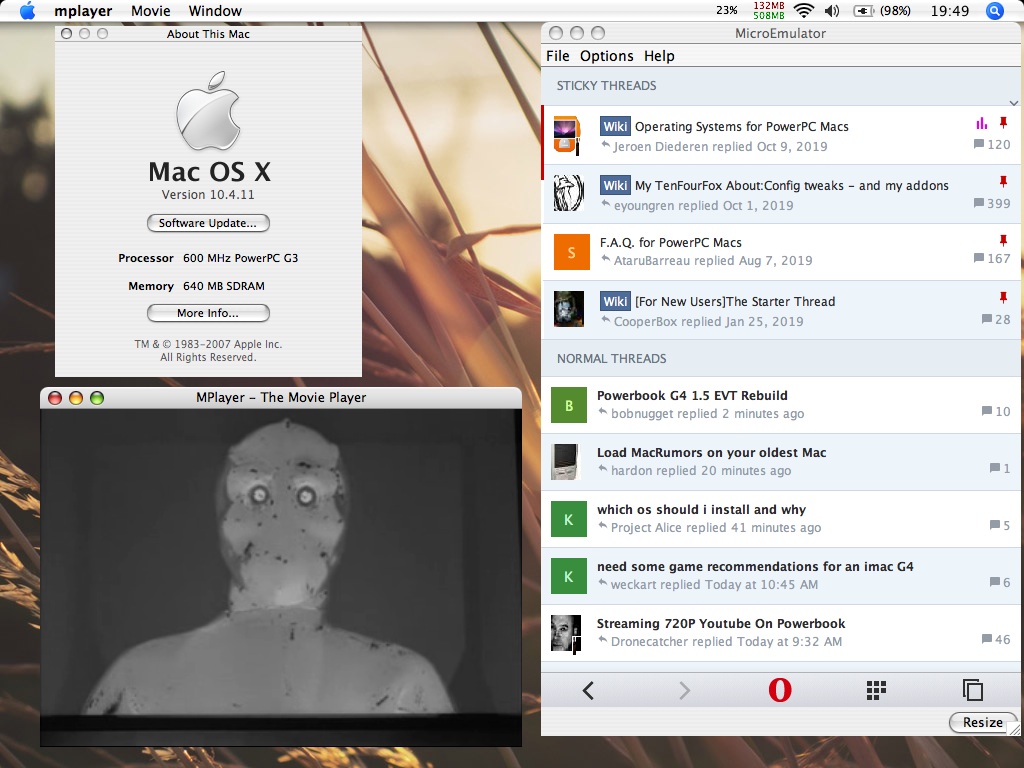Click pin icon on TenFourFox tweaks thread

[1003, 181]
